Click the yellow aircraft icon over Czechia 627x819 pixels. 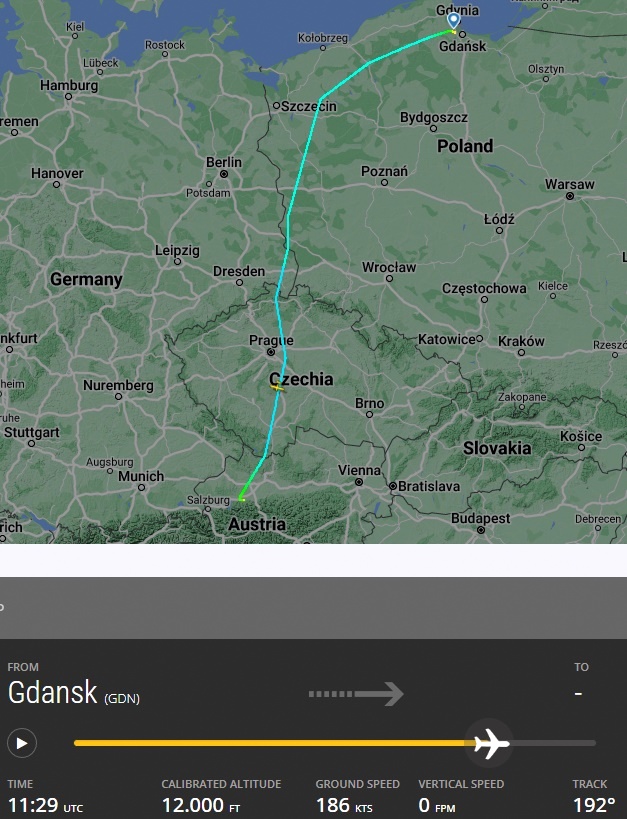(277, 387)
